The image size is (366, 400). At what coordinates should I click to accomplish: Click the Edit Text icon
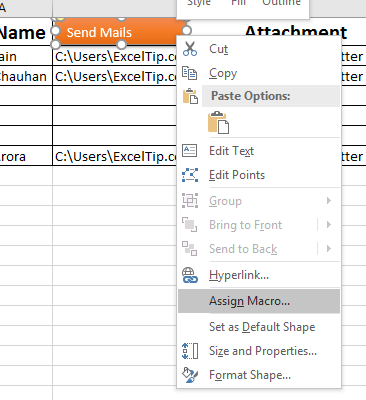(190, 151)
